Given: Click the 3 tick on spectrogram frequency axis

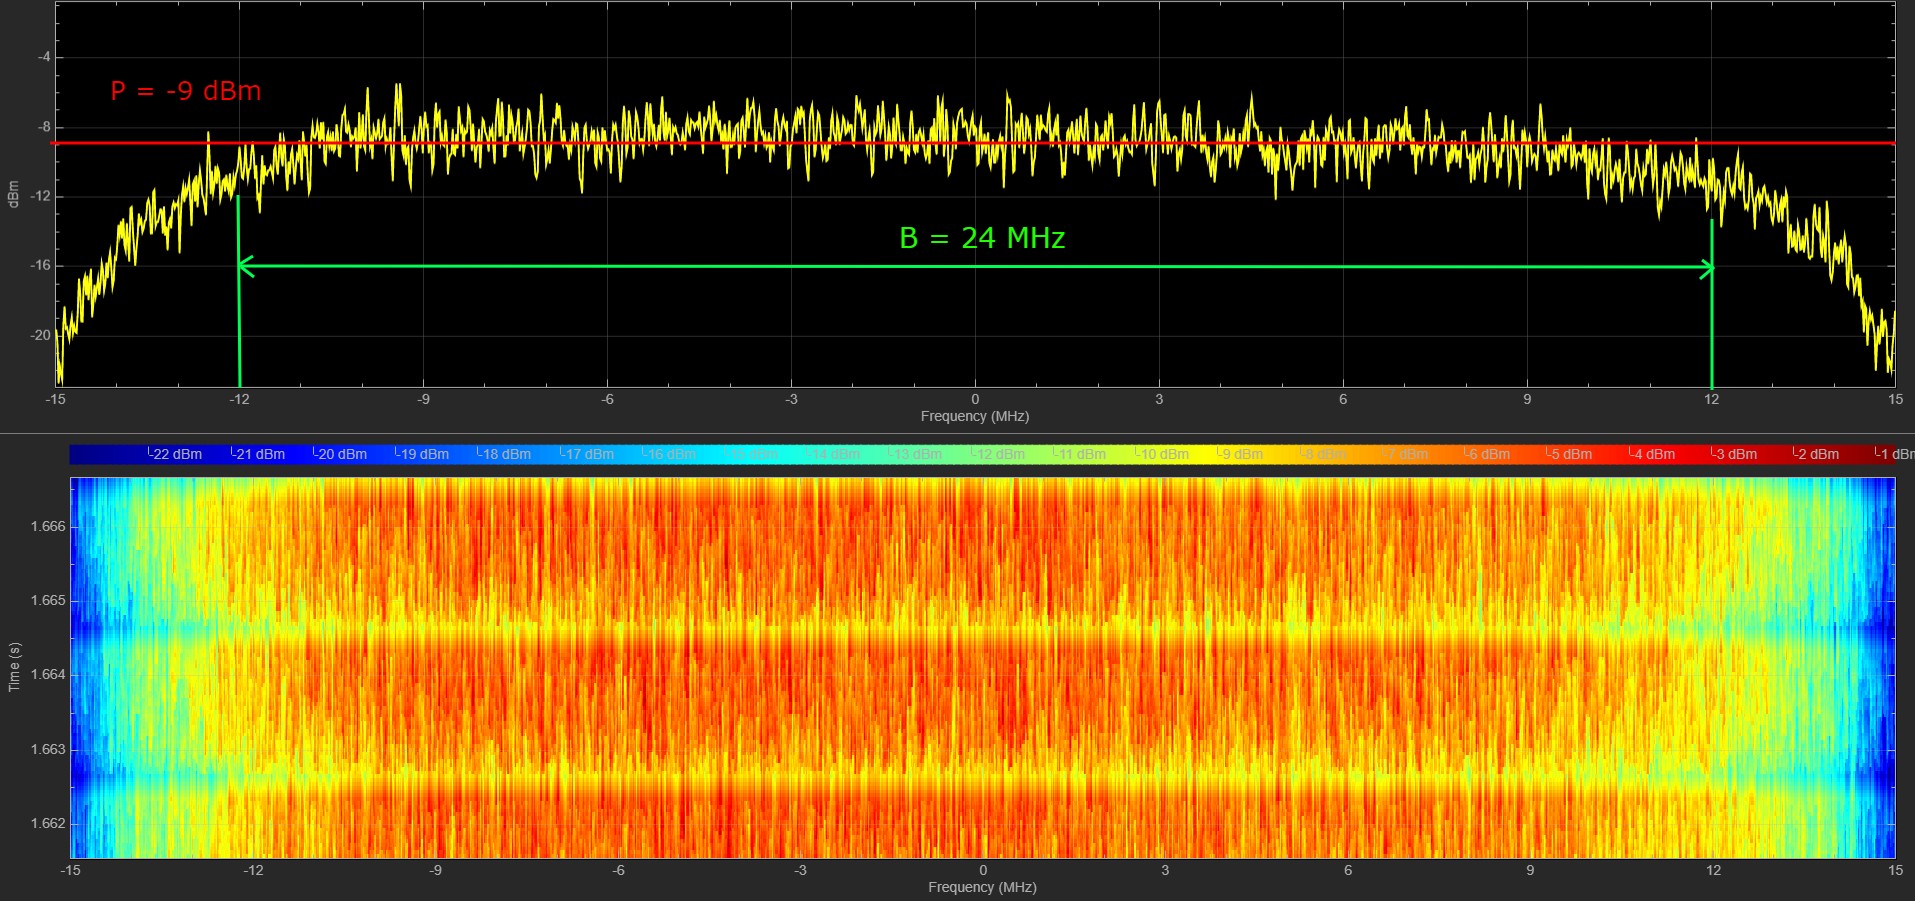Looking at the screenshot, I should [1165, 870].
